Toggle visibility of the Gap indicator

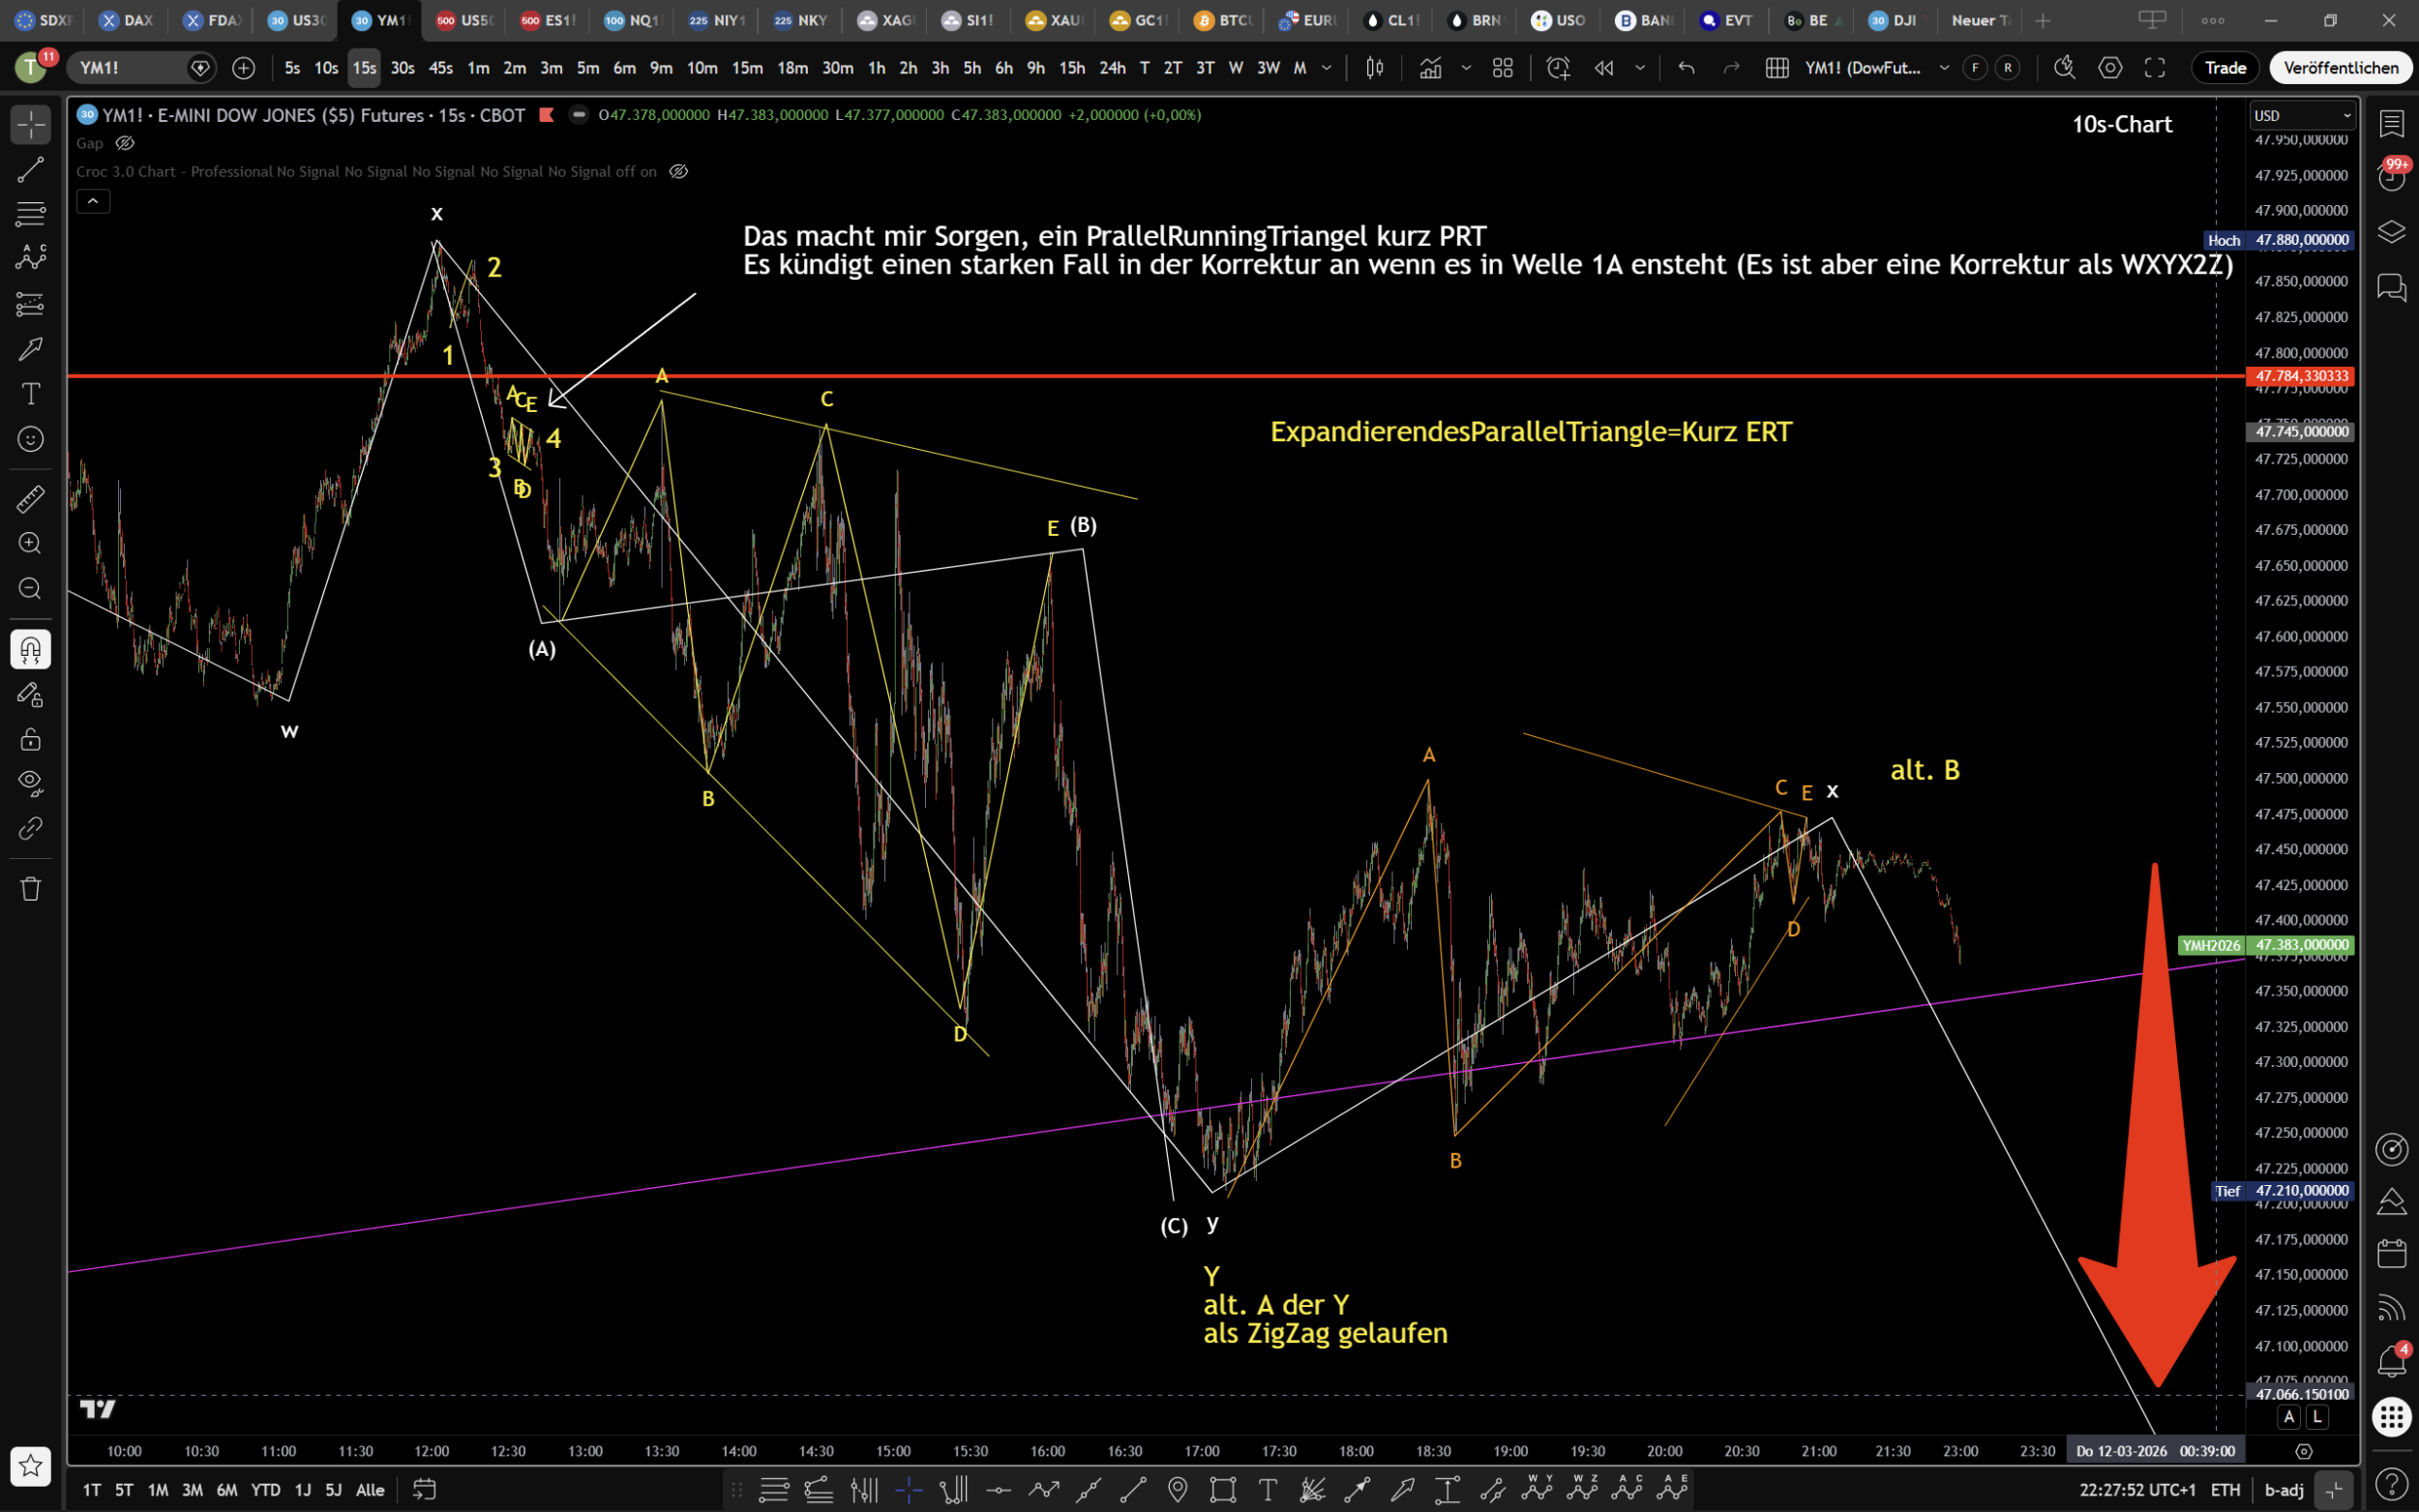(125, 143)
